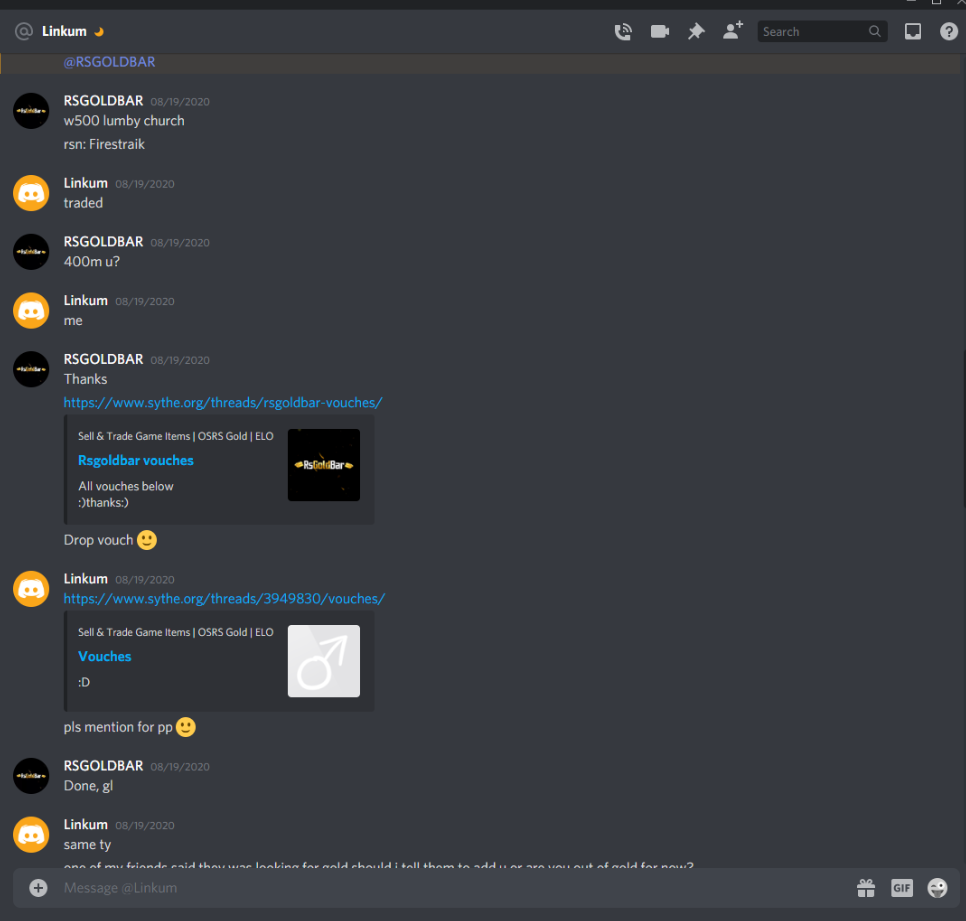The height and width of the screenshot is (921, 966).
Task: Click the site name in the Vouches embed
Action: tap(176, 632)
